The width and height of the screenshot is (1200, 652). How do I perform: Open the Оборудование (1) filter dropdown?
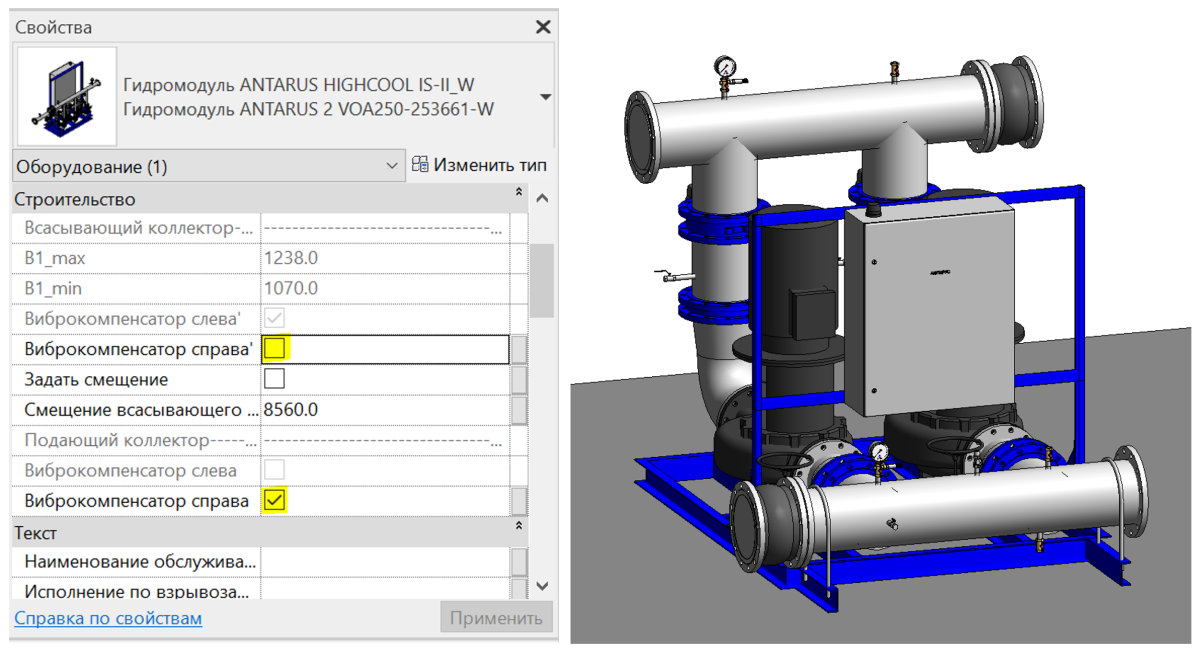(392, 166)
